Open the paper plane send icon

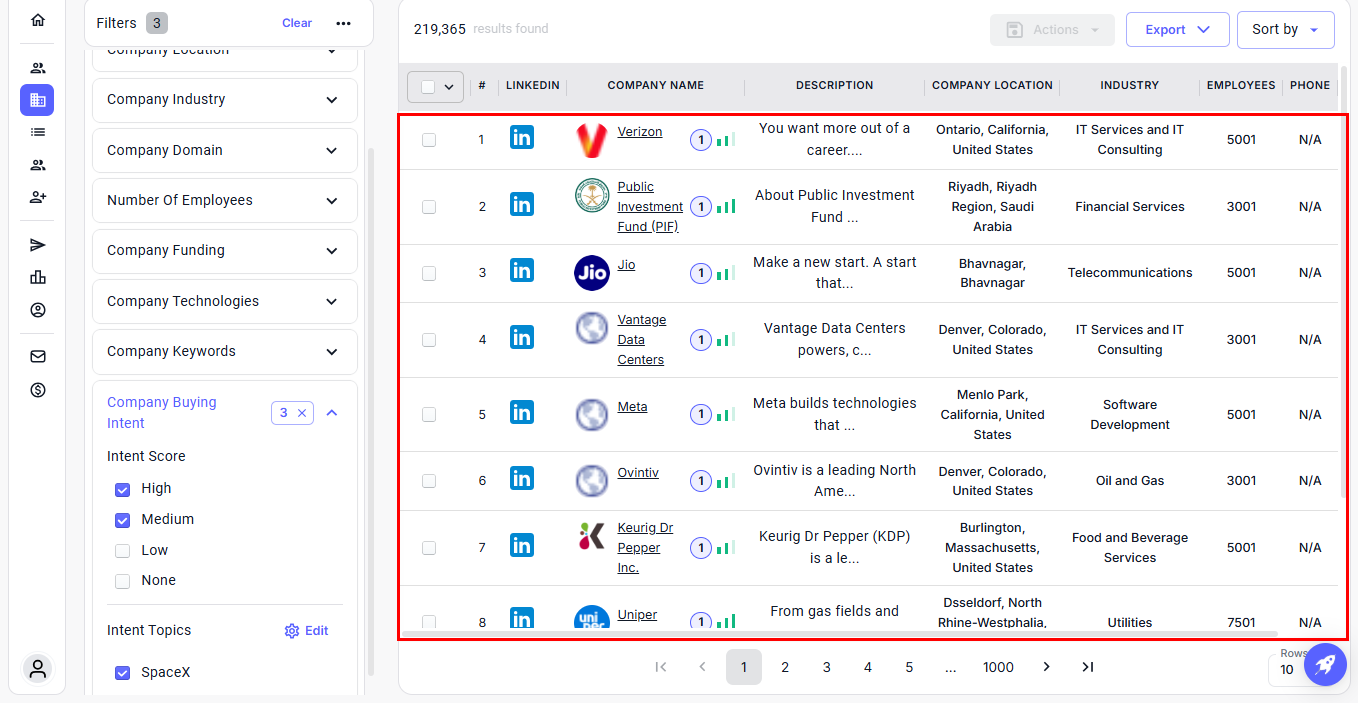38,245
